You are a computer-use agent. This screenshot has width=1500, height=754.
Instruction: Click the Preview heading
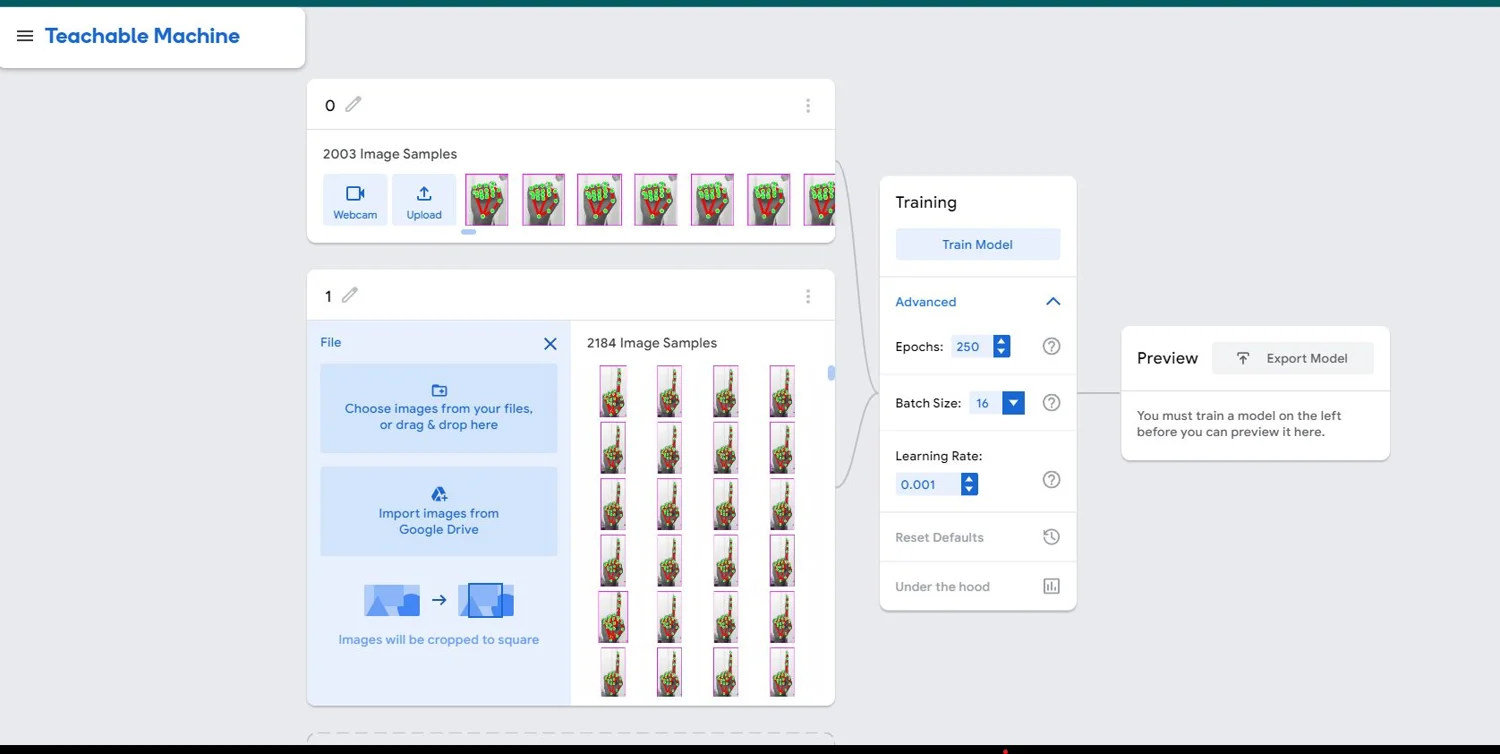(1167, 358)
